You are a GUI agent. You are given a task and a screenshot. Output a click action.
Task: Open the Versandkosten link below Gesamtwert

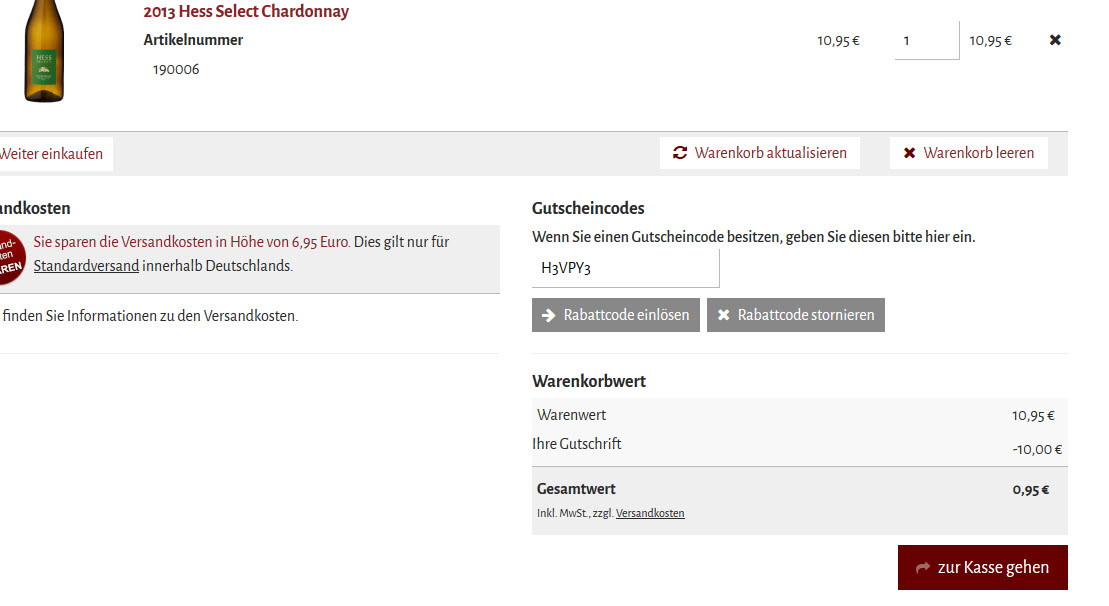click(650, 513)
